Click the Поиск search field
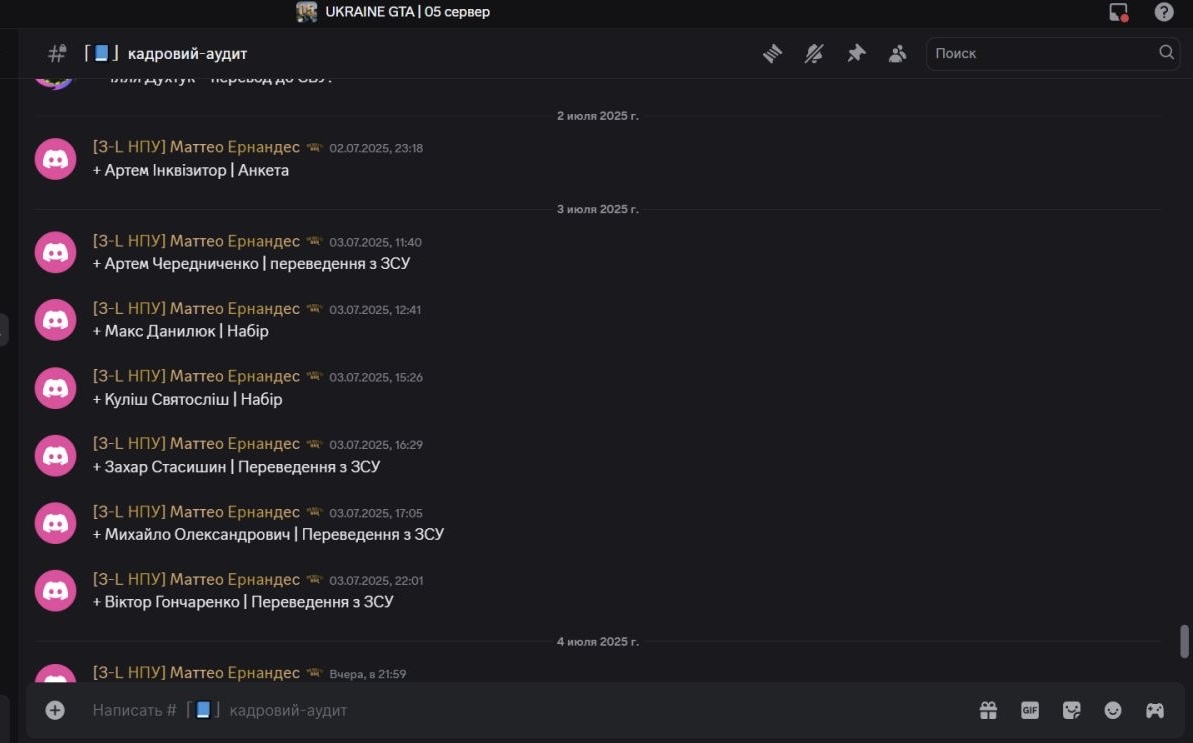 (1053, 53)
